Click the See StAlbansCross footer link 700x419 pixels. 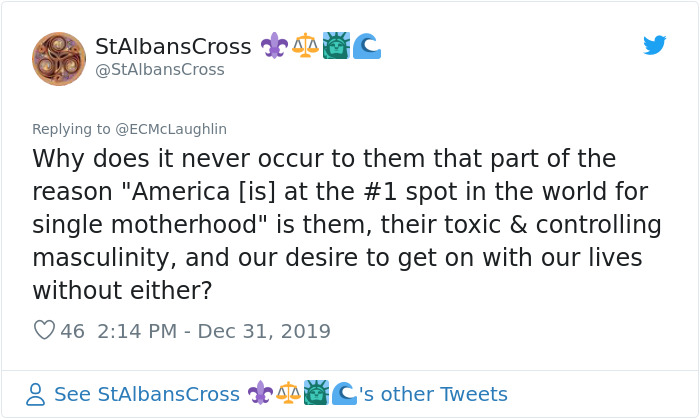(x=146, y=394)
